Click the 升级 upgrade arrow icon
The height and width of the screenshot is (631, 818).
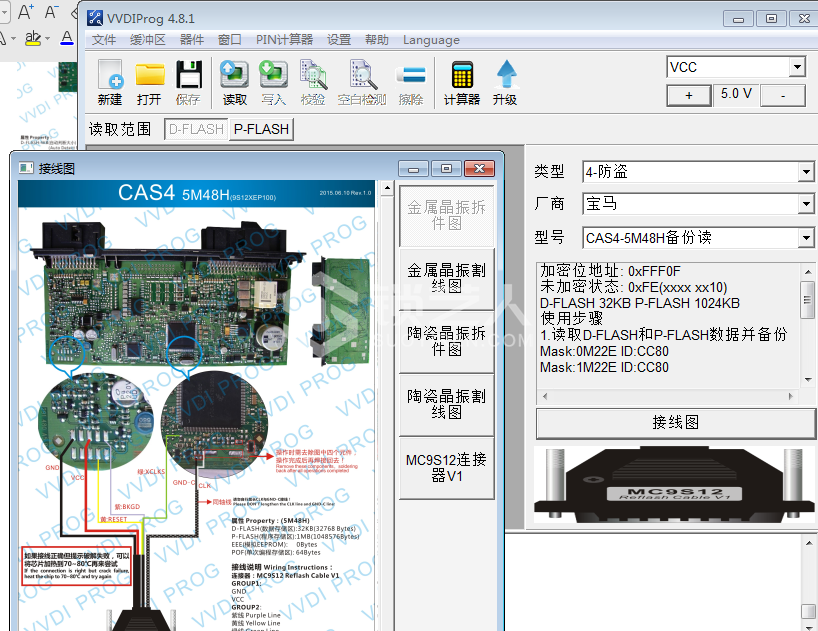pyautogui.click(x=506, y=82)
